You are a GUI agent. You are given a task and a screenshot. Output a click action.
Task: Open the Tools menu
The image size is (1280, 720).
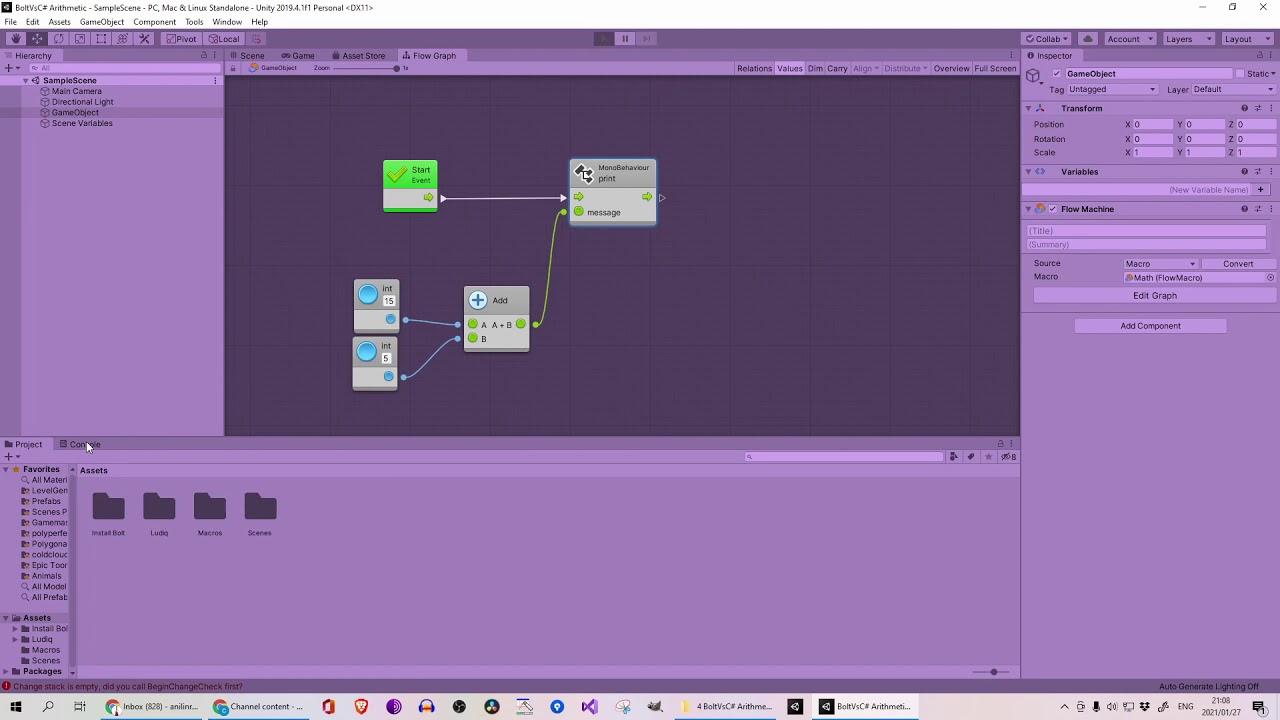tap(194, 22)
